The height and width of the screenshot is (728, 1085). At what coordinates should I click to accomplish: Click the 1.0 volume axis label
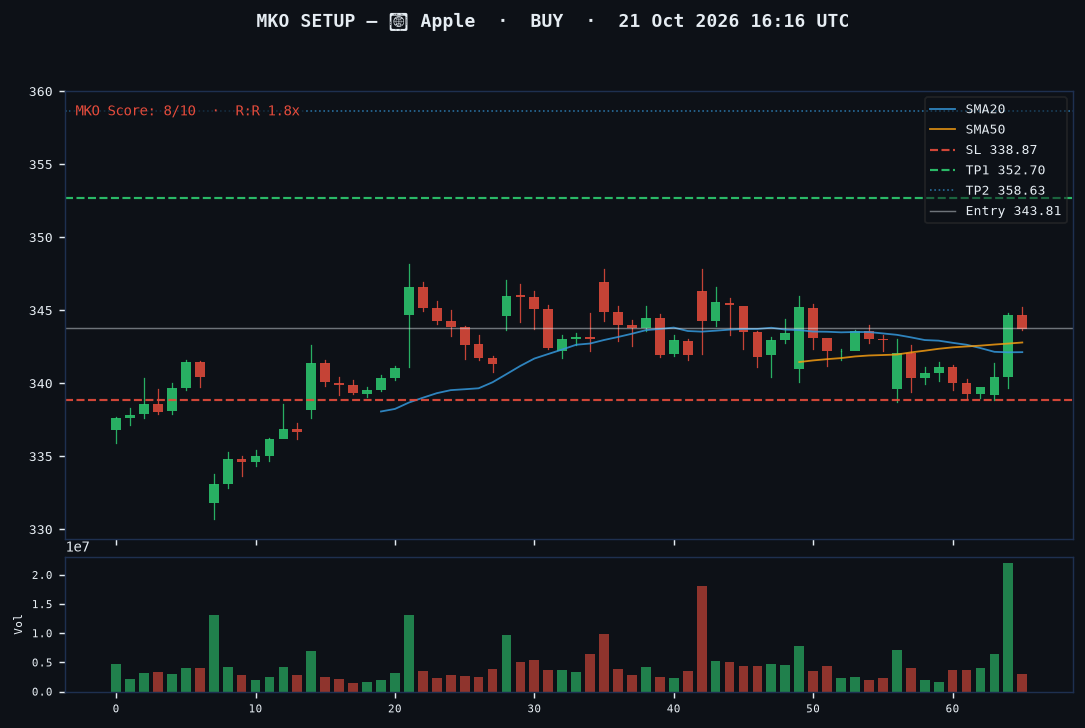pos(42,634)
